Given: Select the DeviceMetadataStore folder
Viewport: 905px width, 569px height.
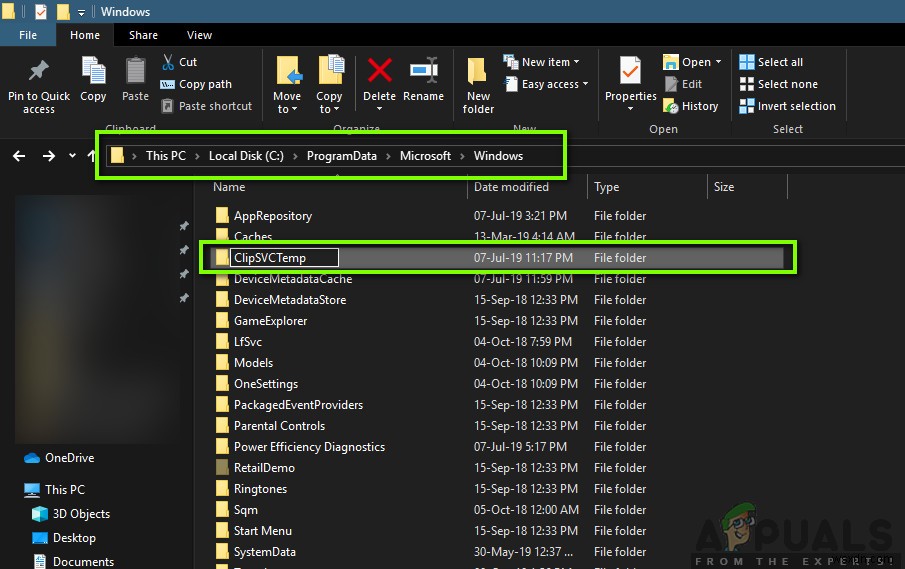Looking at the screenshot, I should tap(290, 300).
